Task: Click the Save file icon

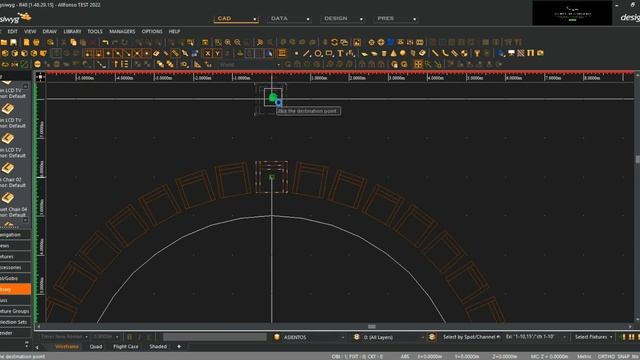Action: coord(13,42)
